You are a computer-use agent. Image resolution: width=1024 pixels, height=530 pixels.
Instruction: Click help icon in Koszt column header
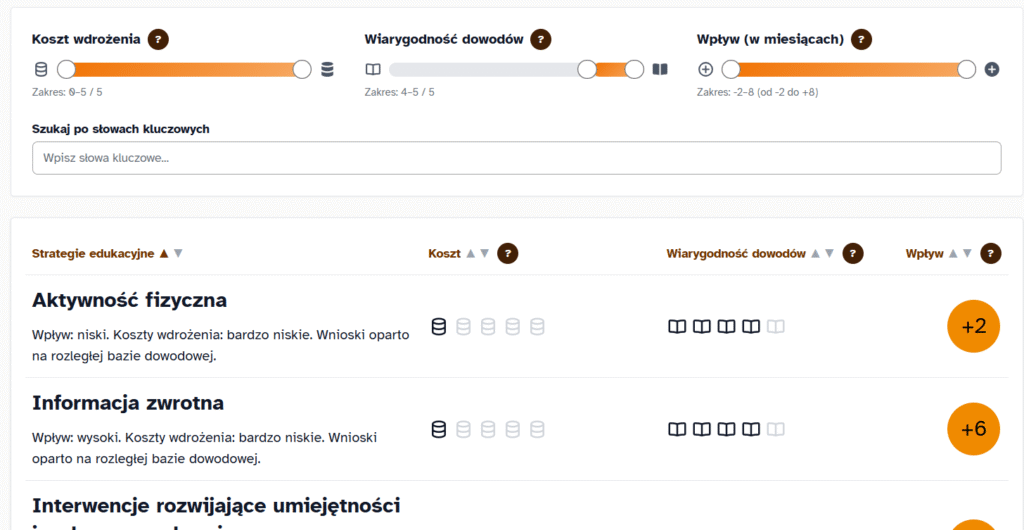click(507, 254)
